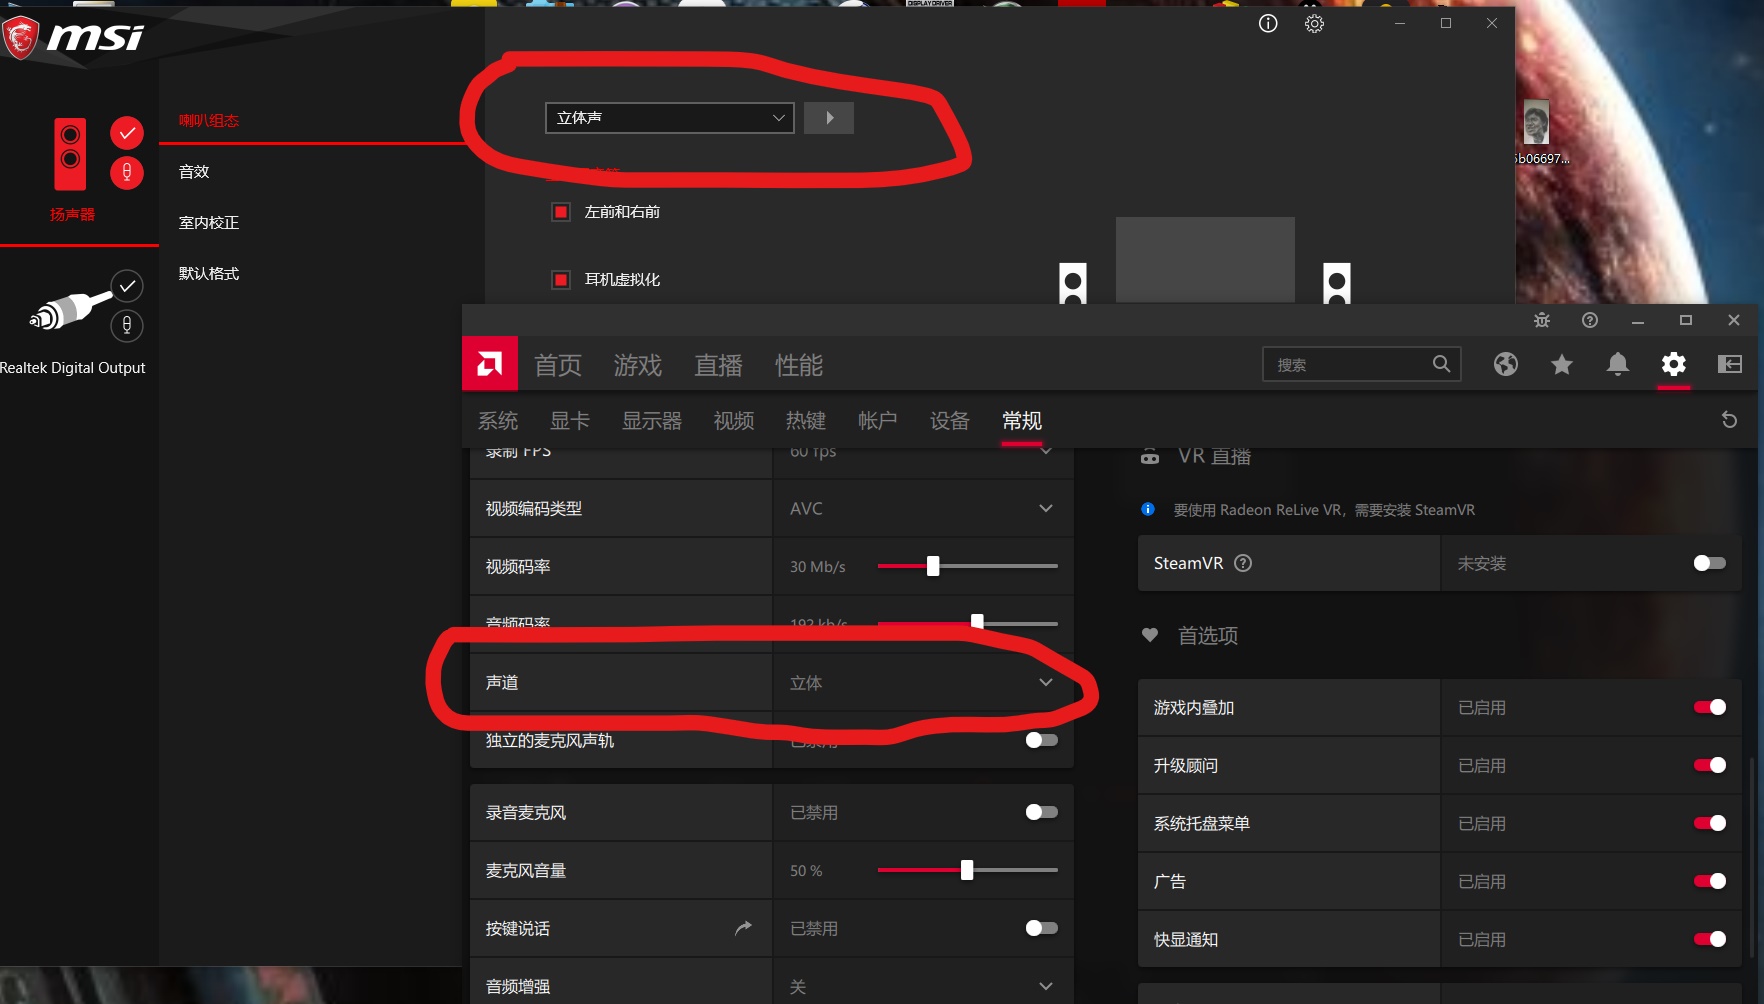Image resolution: width=1764 pixels, height=1004 pixels.
Task: Click the right front speaker icon
Action: [1337, 283]
